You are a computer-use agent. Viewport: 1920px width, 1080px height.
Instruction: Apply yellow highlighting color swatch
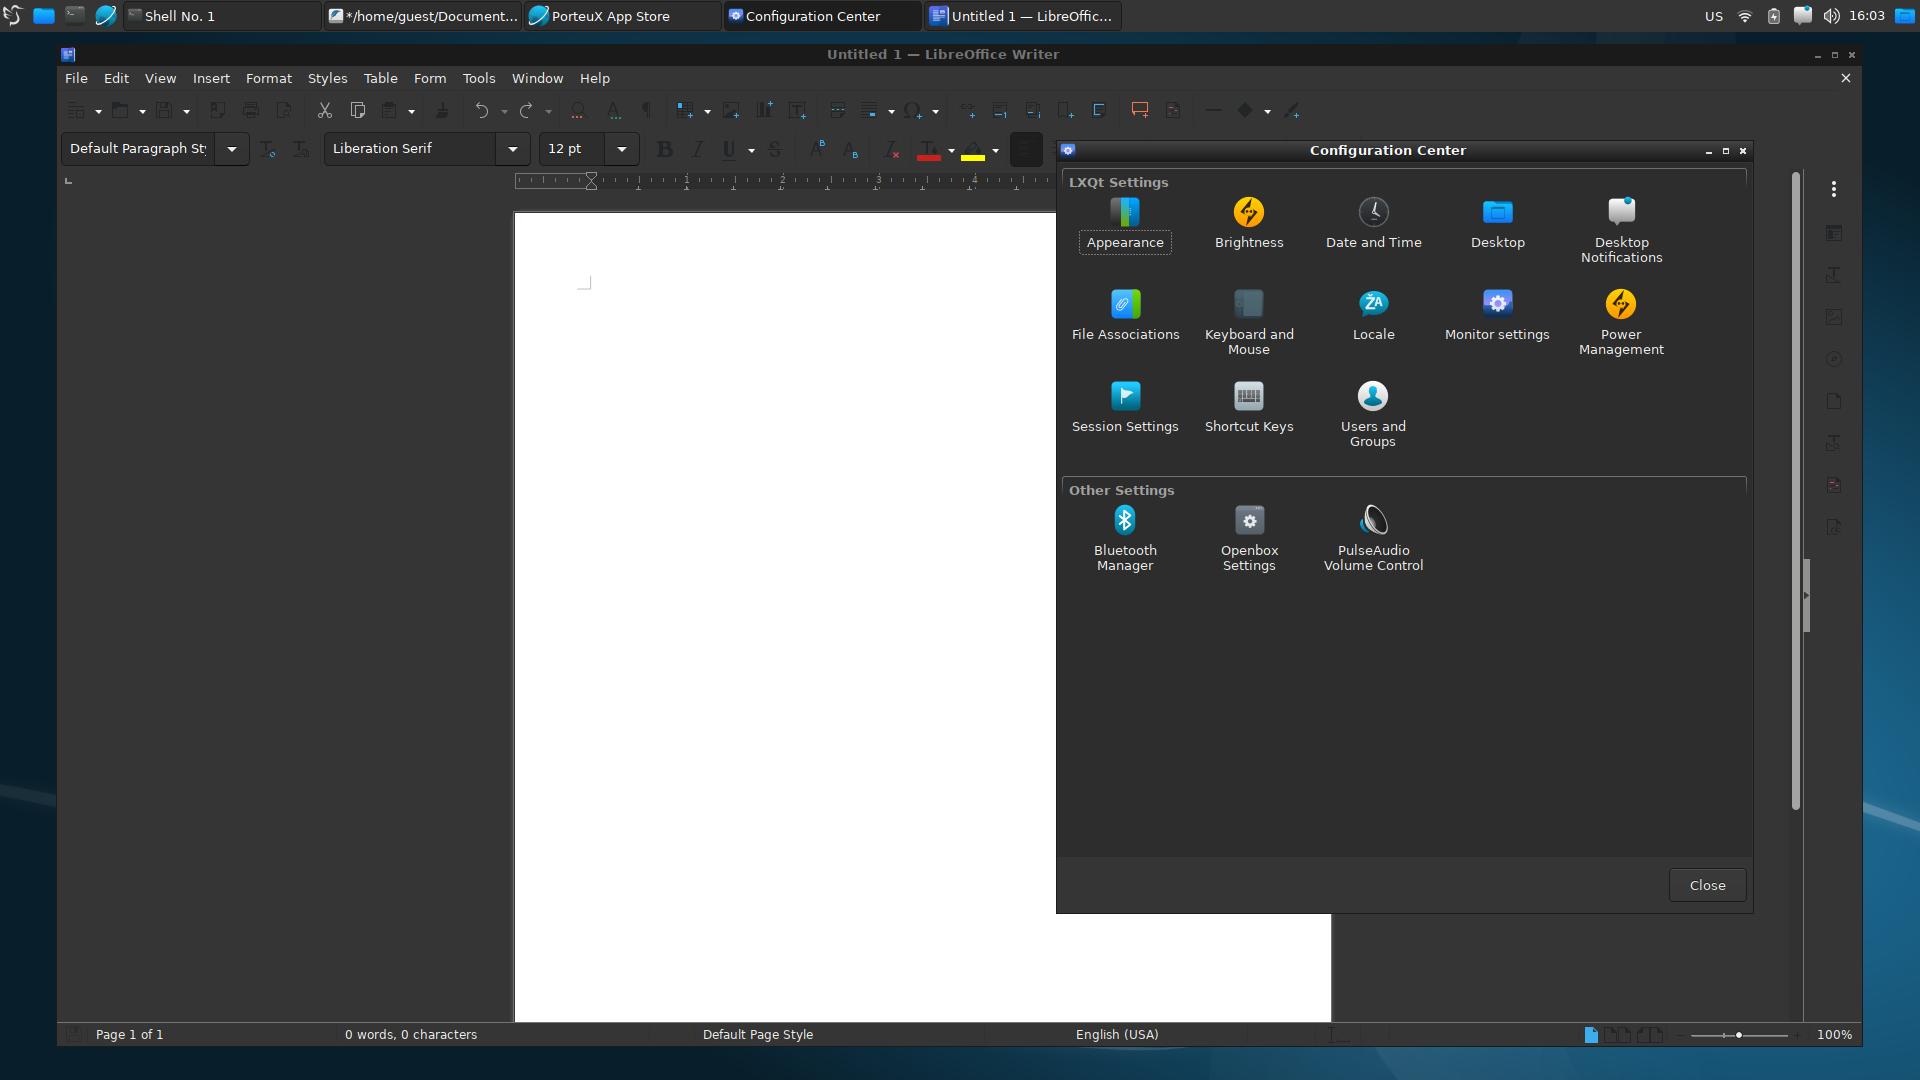[973, 151]
